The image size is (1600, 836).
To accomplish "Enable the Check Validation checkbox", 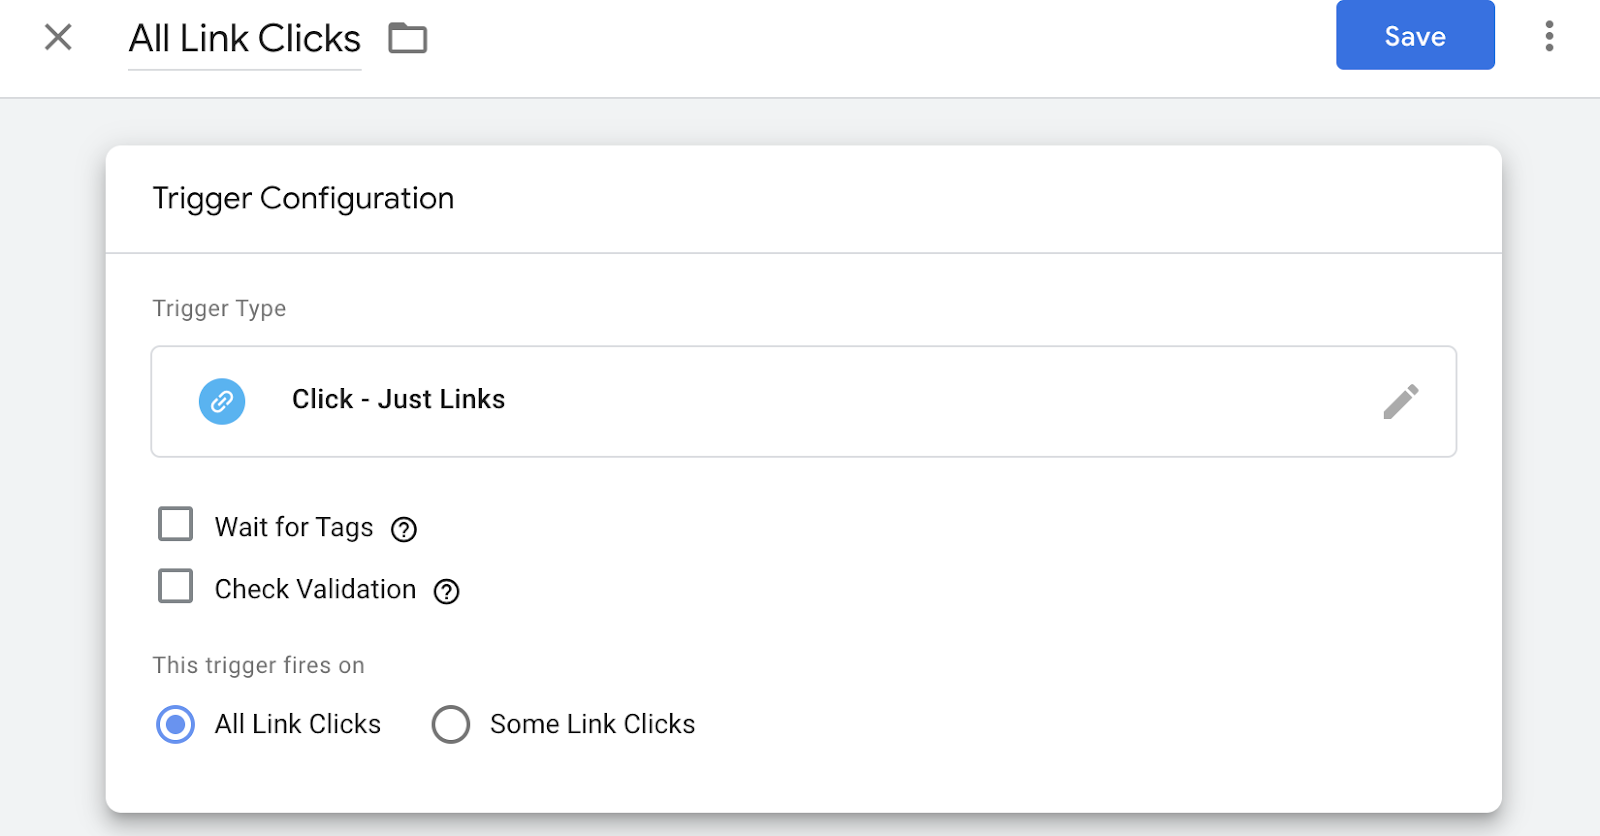I will pos(176,586).
